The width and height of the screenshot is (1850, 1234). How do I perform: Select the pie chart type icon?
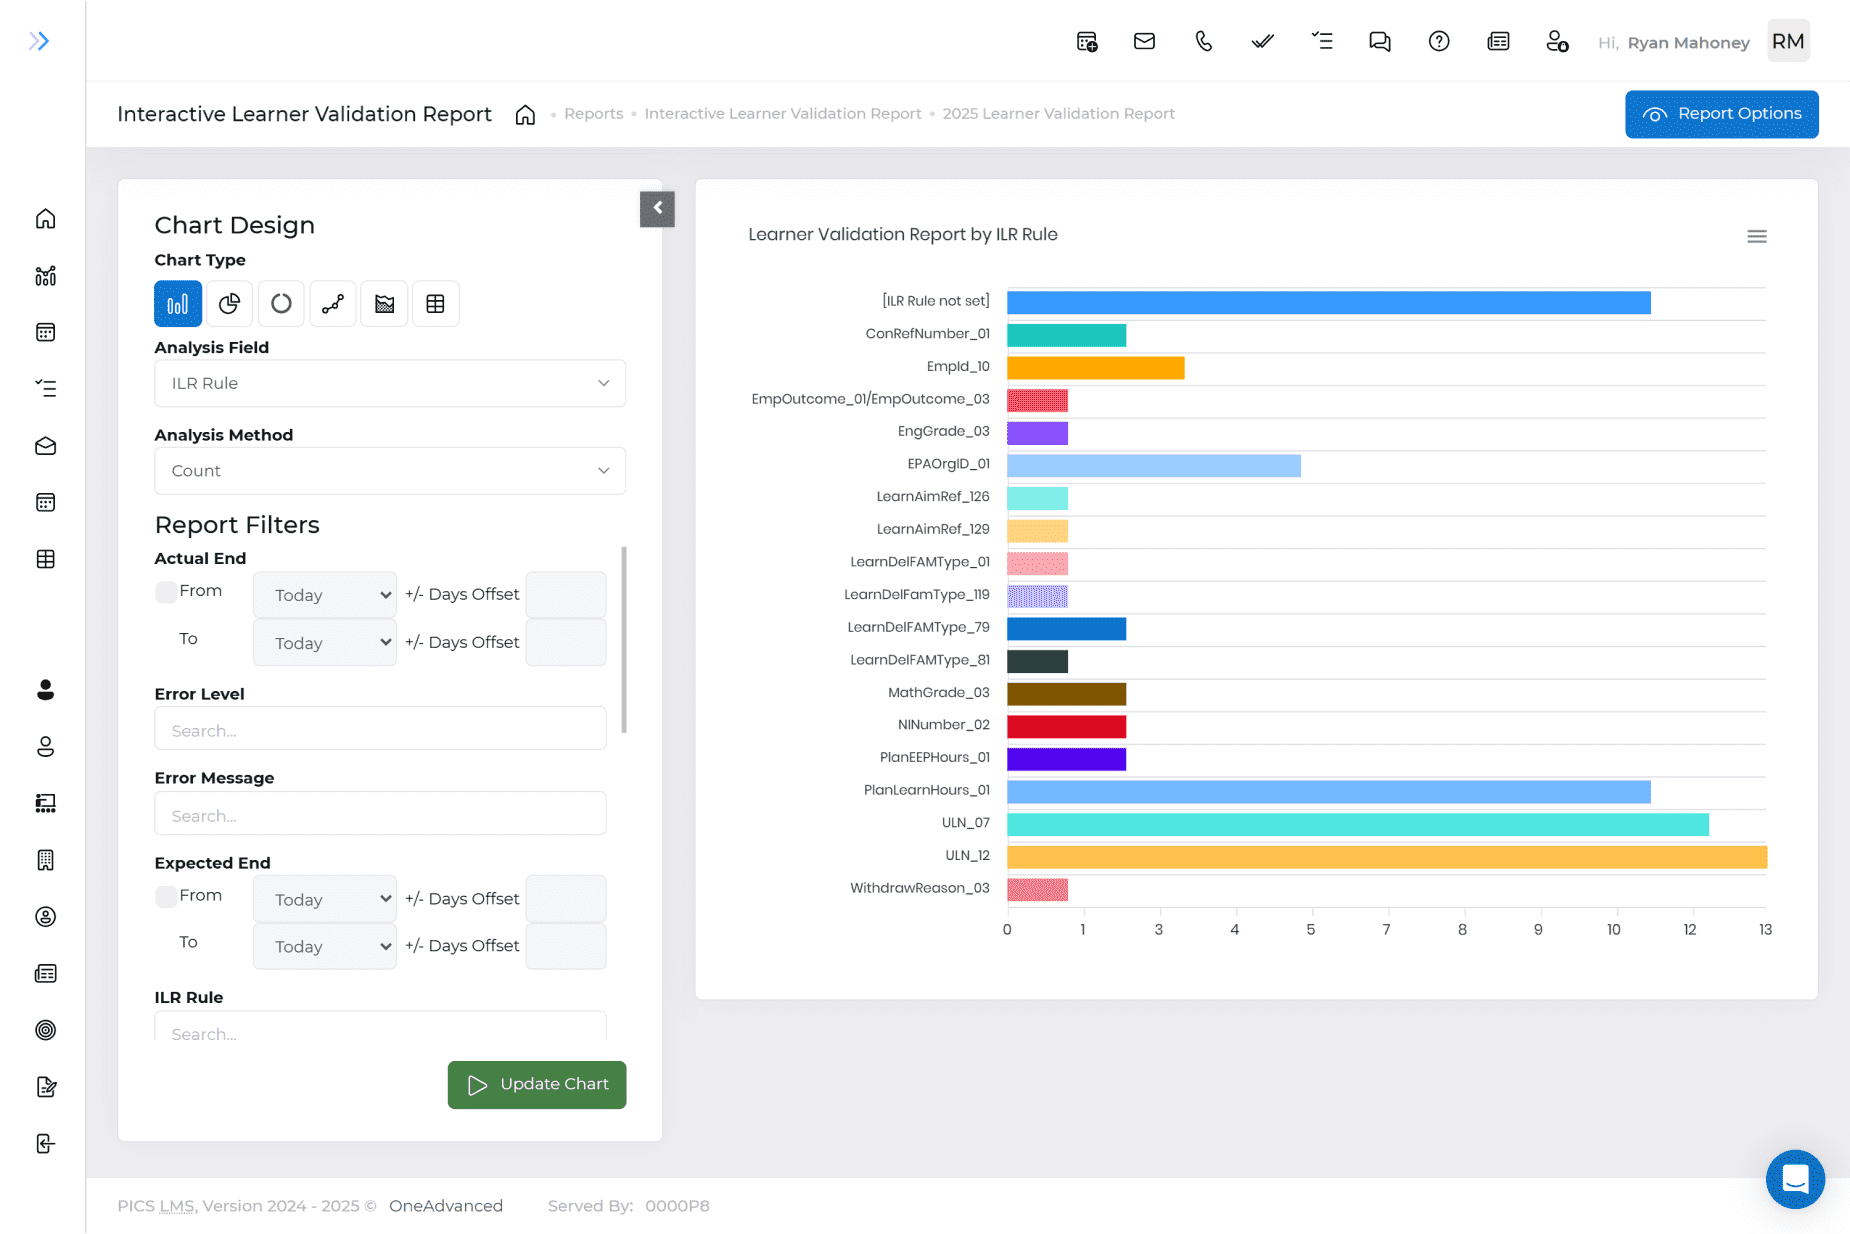click(x=229, y=304)
